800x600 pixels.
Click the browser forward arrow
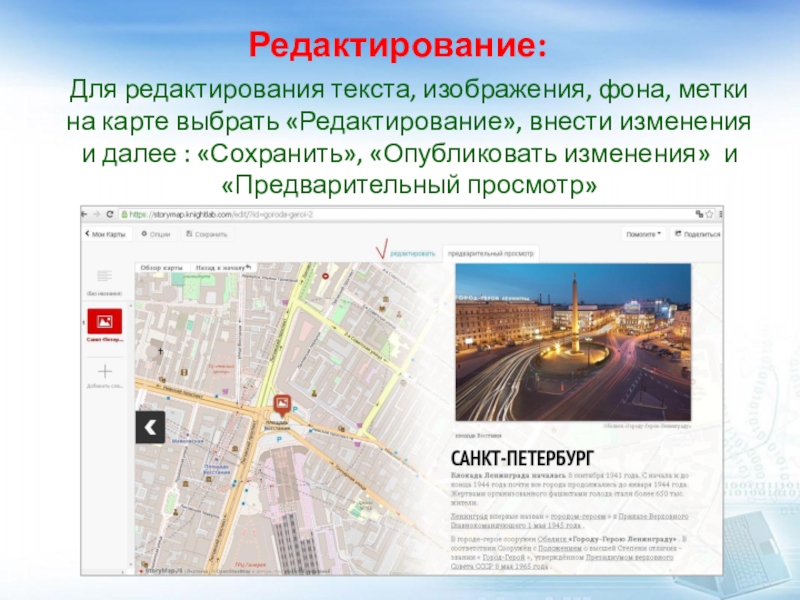[x=97, y=214]
